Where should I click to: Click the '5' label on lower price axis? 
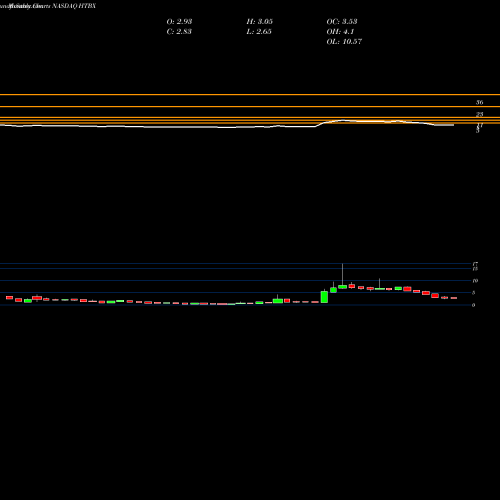point(473,293)
